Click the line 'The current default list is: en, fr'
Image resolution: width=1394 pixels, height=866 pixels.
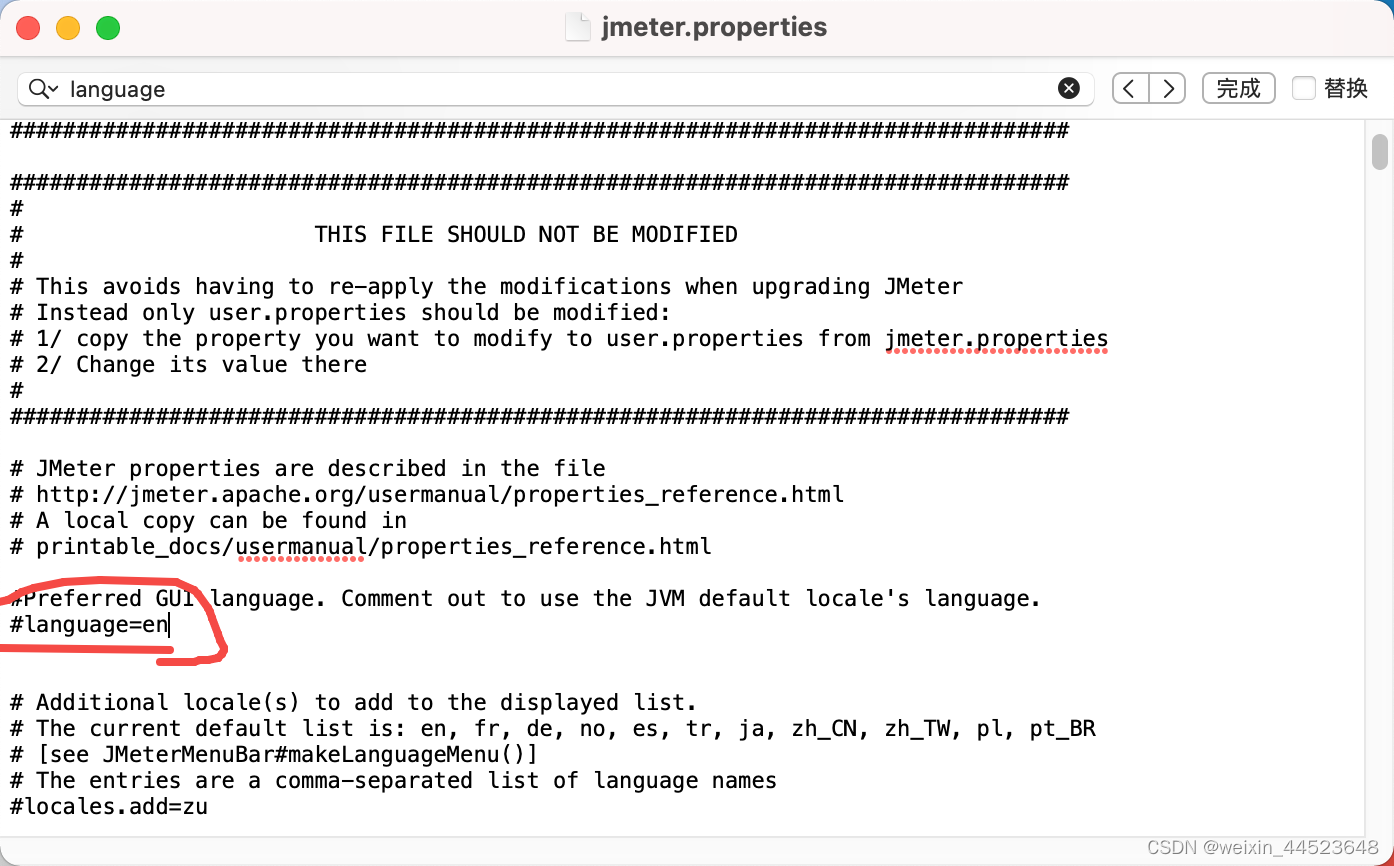[x=553, y=728]
